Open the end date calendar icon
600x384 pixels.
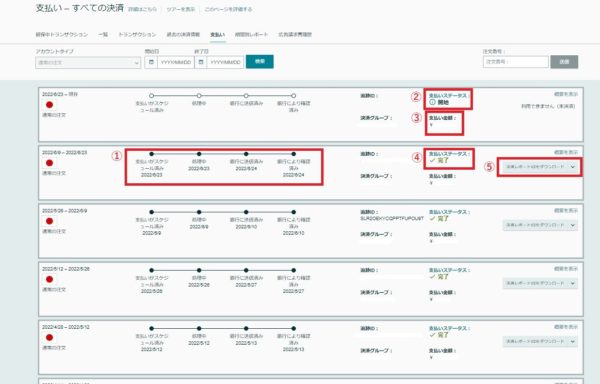(201, 62)
